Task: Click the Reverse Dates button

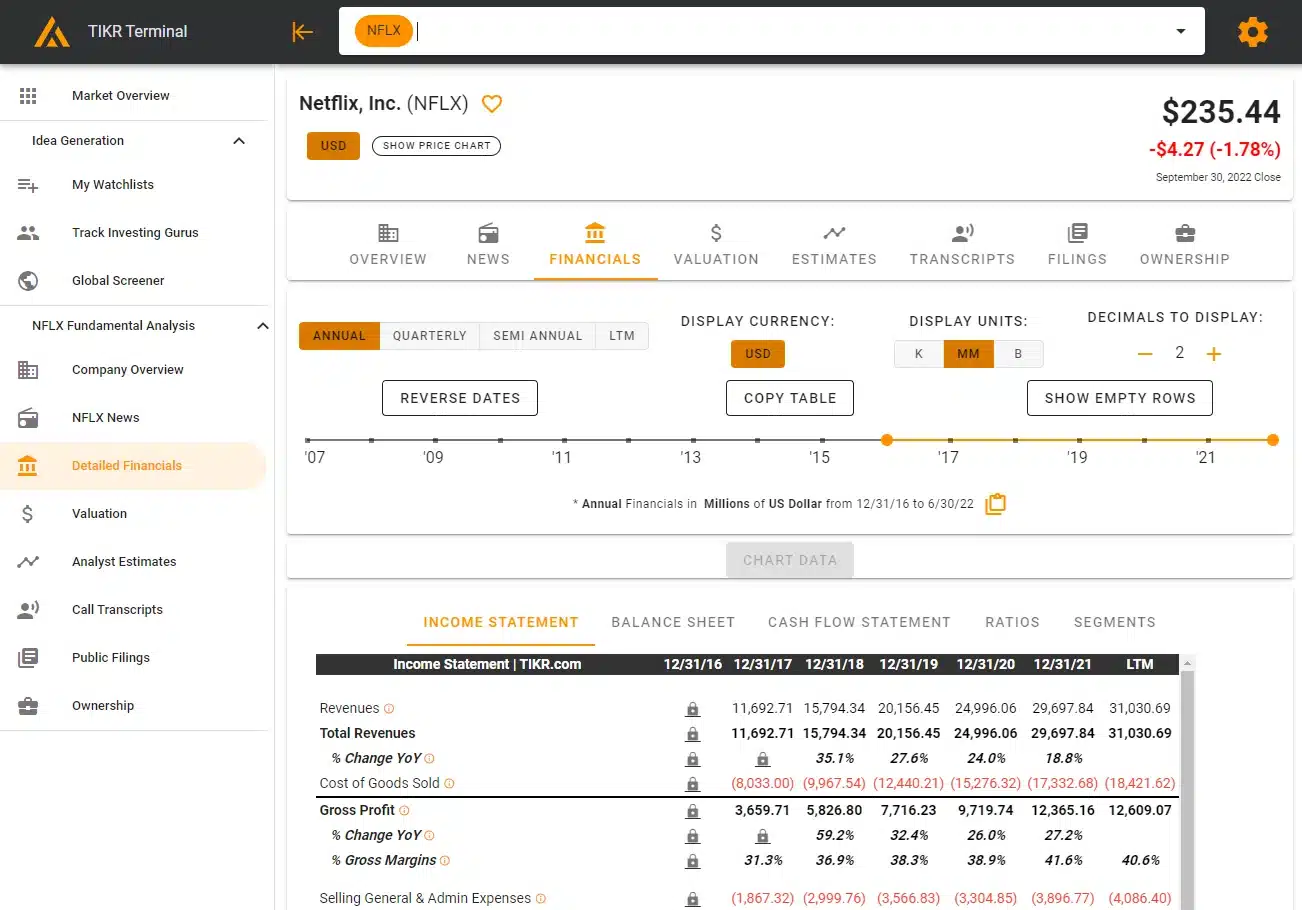Action: coord(460,398)
